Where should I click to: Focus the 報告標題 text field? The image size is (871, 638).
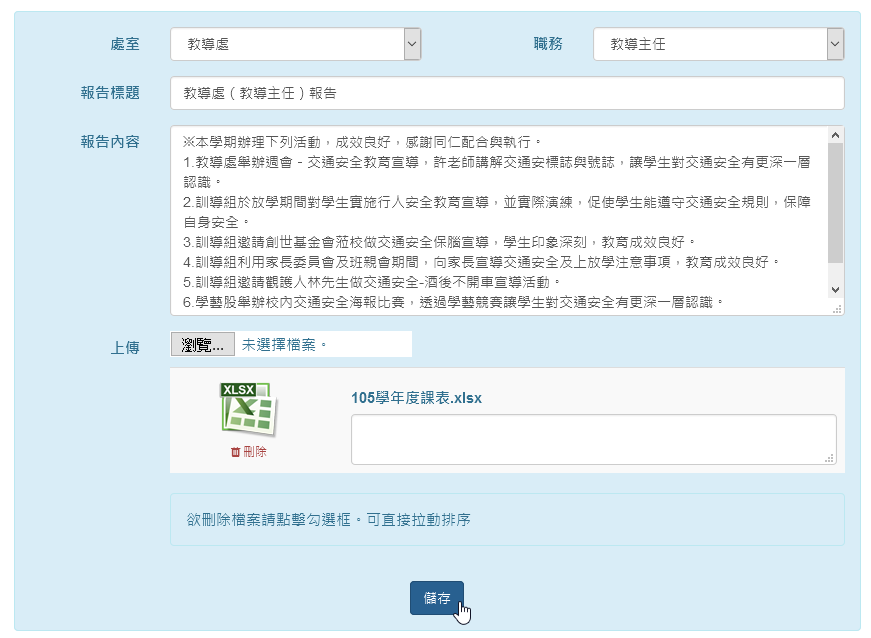(x=507, y=93)
